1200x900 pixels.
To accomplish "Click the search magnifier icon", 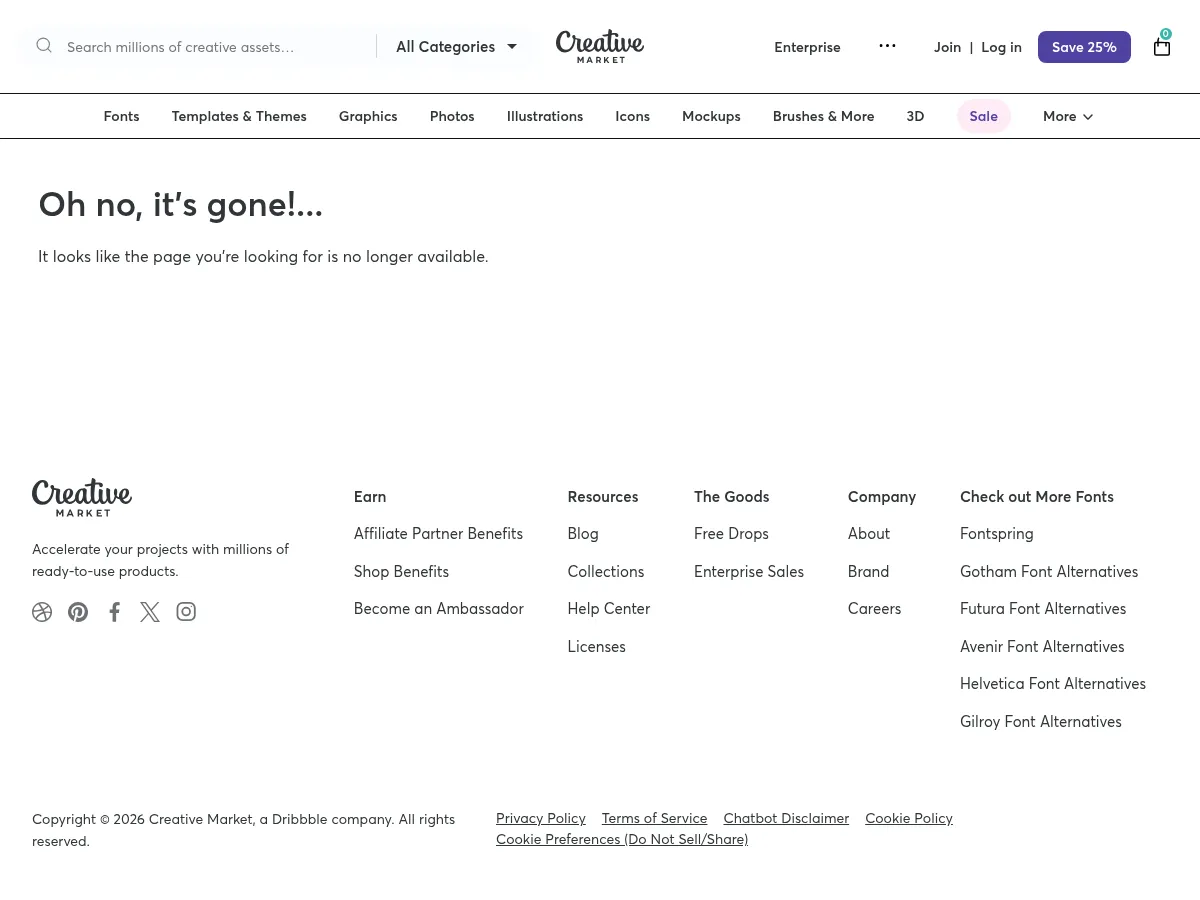I will click(44, 46).
